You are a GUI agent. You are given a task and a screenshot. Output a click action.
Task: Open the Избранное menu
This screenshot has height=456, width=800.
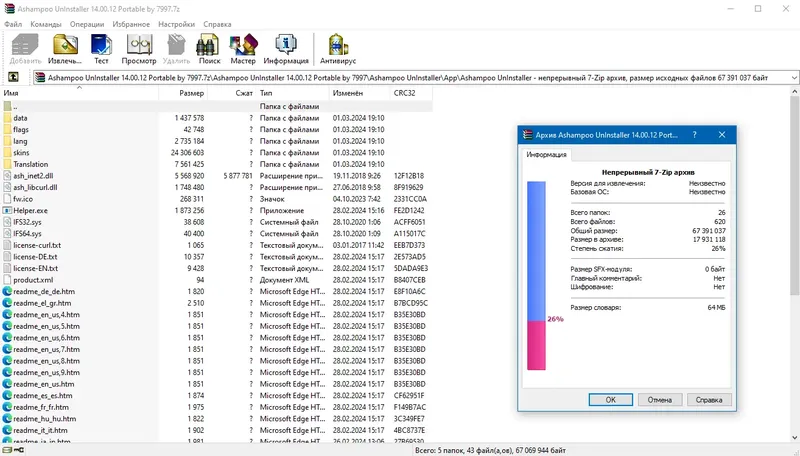131,24
